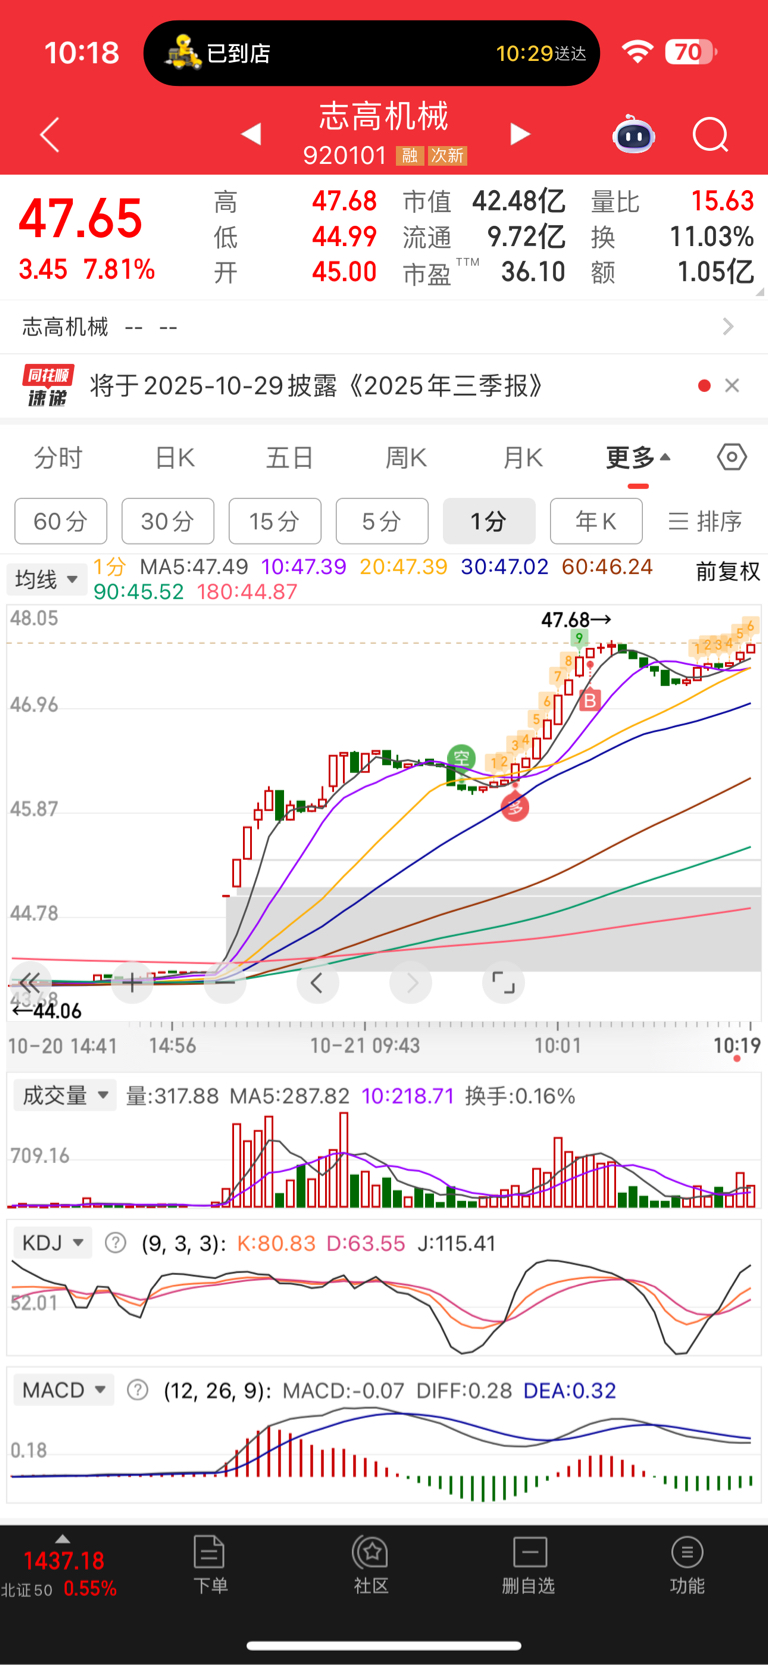Switch to 月K chart tab
The height and width of the screenshot is (1665, 768).
click(522, 458)
